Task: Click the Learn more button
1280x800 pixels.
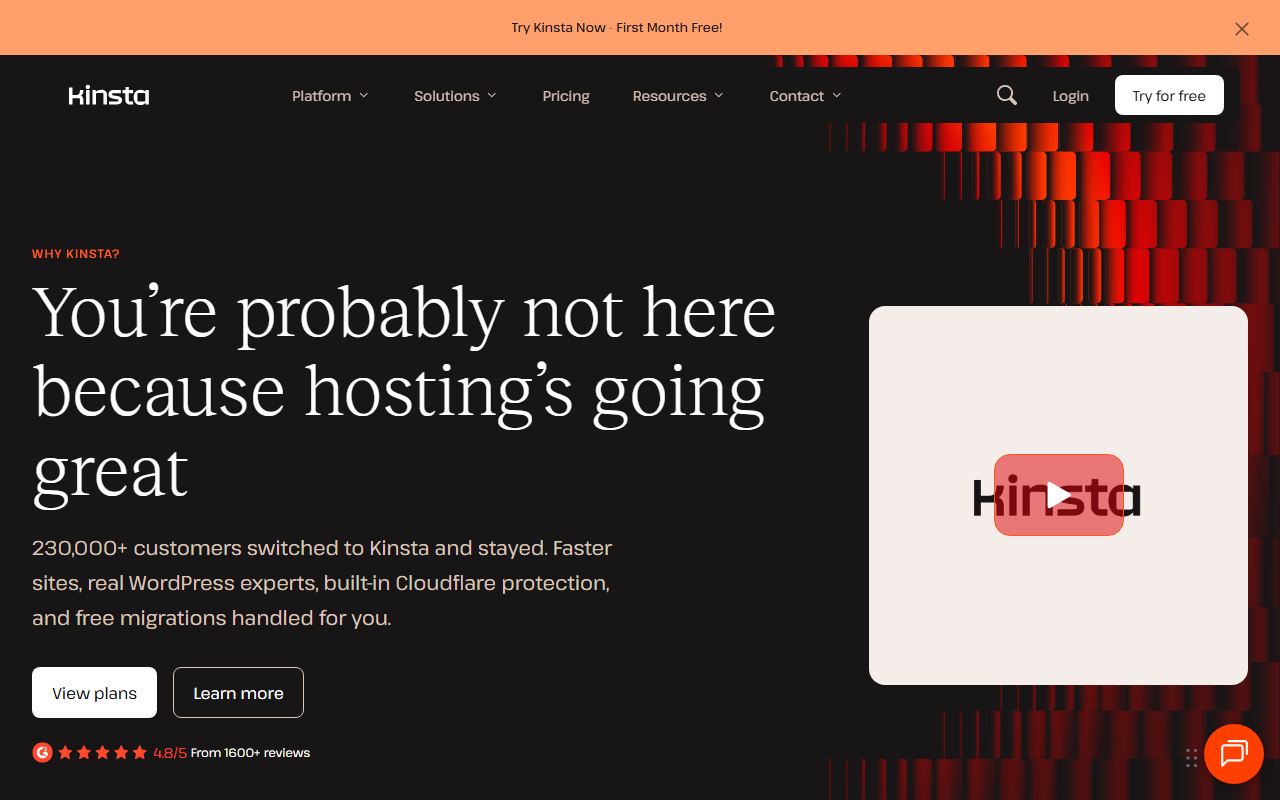Action: coord(238,692)
